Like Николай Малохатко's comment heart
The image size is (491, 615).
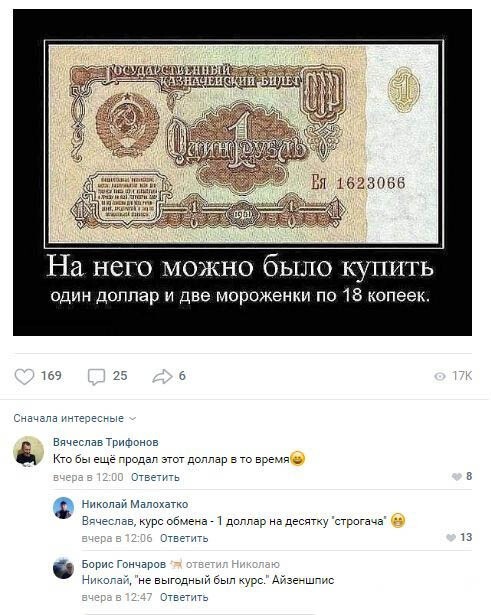tap(451, 537)
